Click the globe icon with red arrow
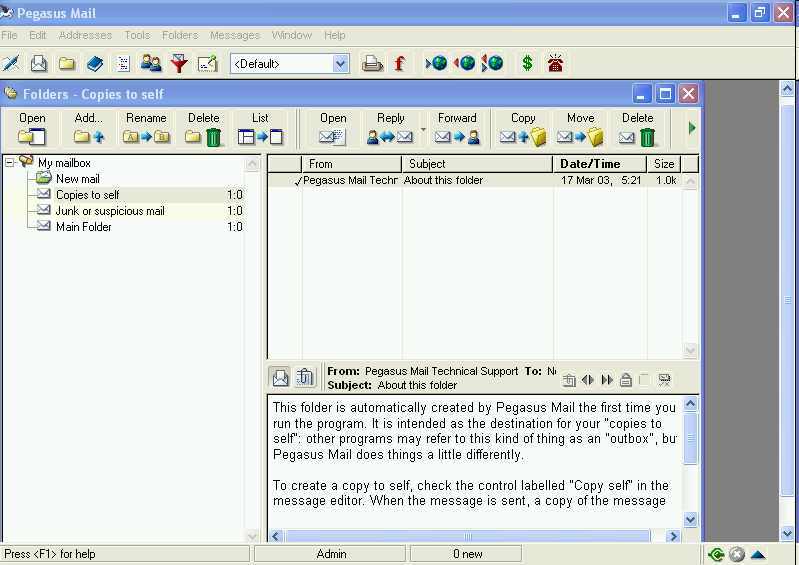This screenshot has width=799, height=565. (465, 63)
